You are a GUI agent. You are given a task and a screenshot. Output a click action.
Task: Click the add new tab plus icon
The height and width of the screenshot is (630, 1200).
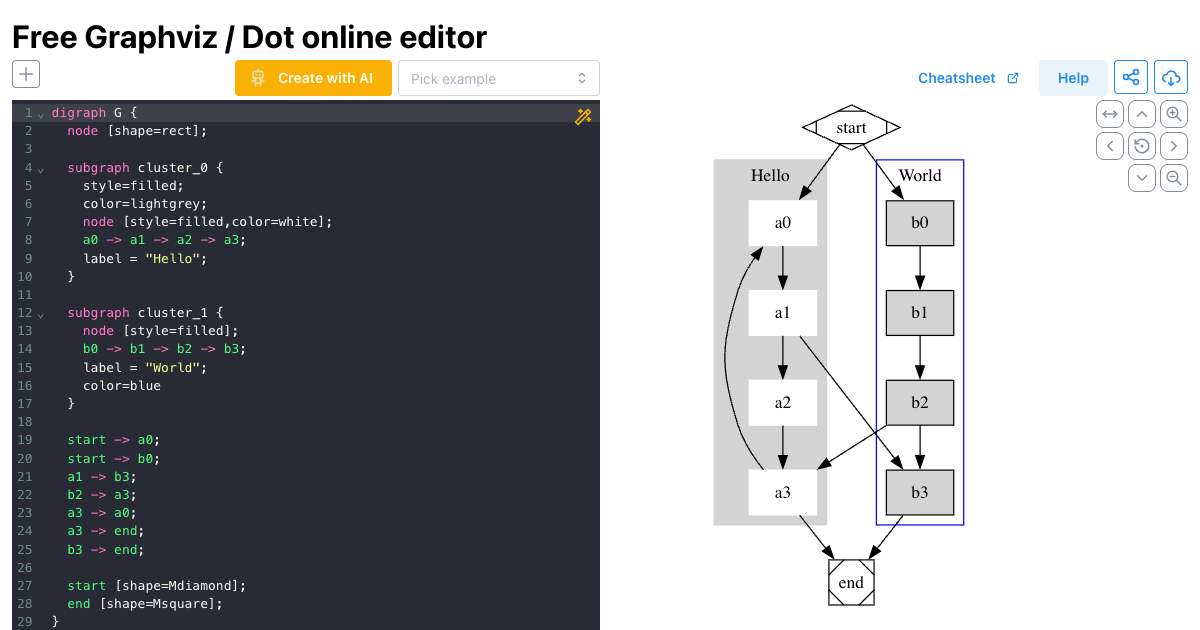click(26, 73)
